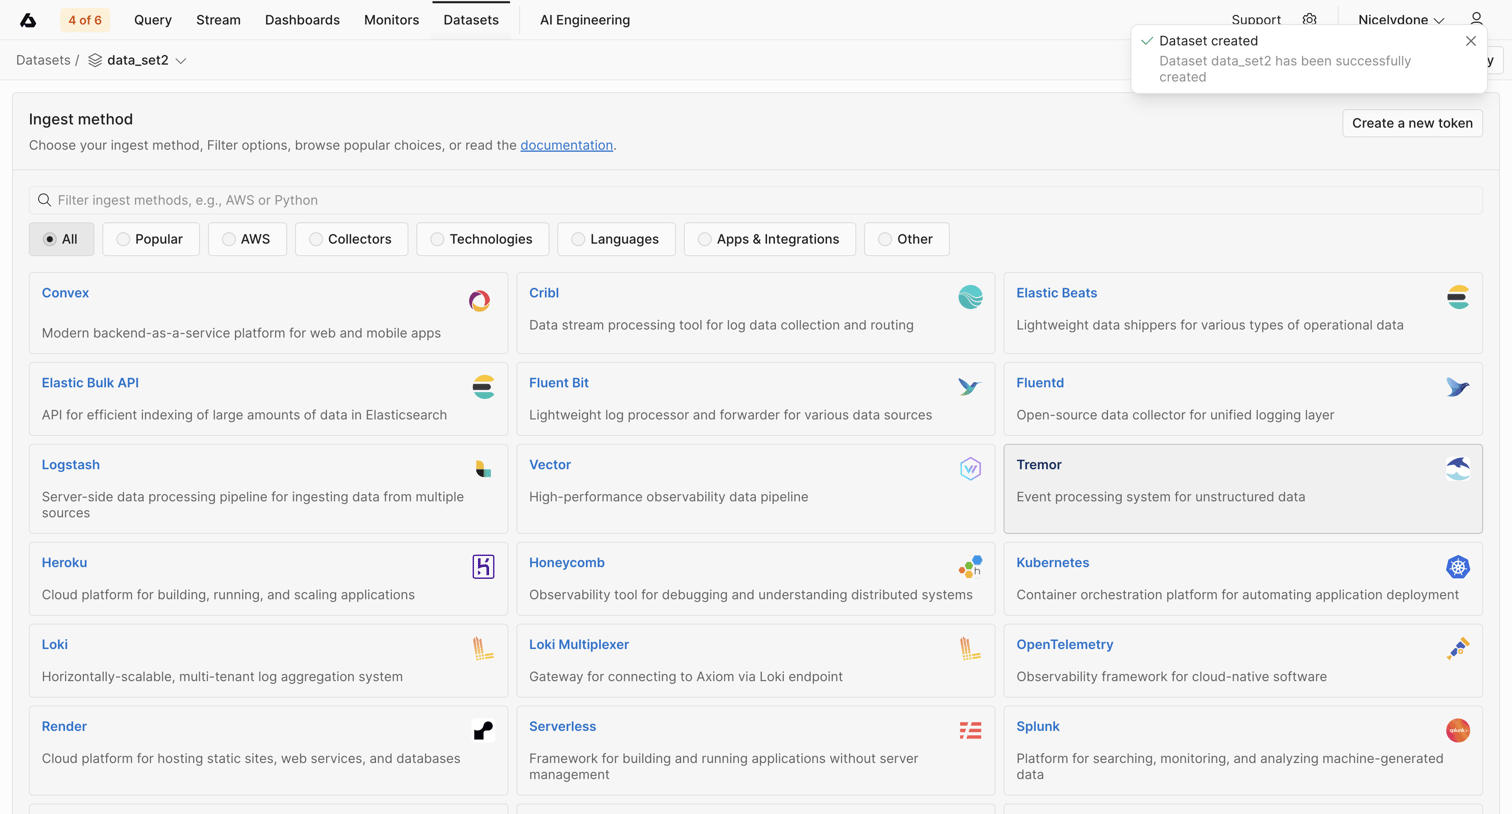Dismiss the Dataset created notification
Viewport: 1512px width, 814px height.
[1471, 41]
